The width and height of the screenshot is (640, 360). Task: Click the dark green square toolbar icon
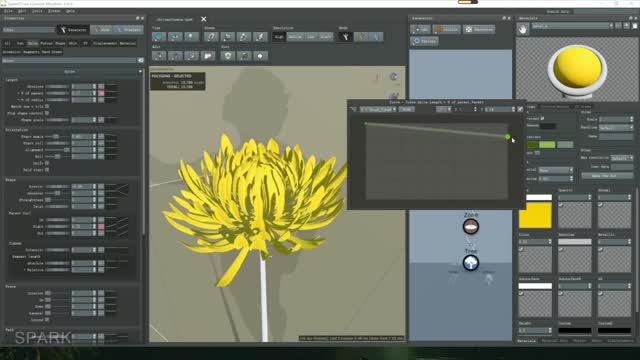coord(244,56)
